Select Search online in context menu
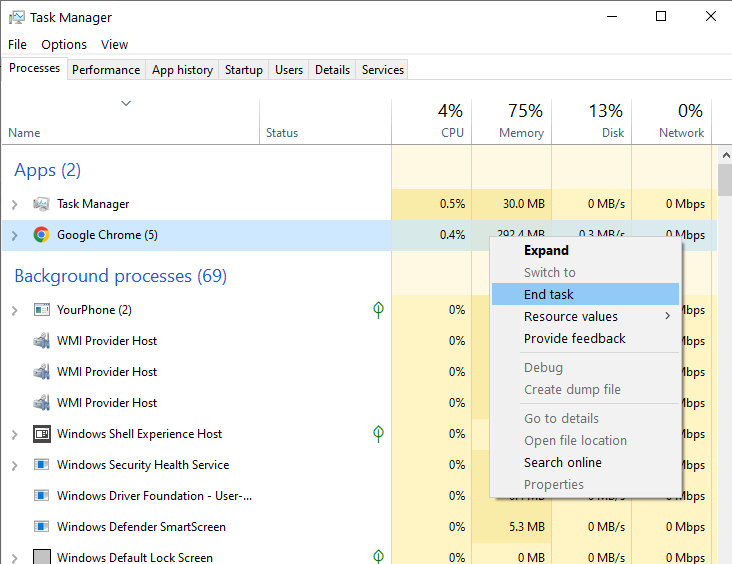This screenshot has height=564, width=732. pos(585,462)
